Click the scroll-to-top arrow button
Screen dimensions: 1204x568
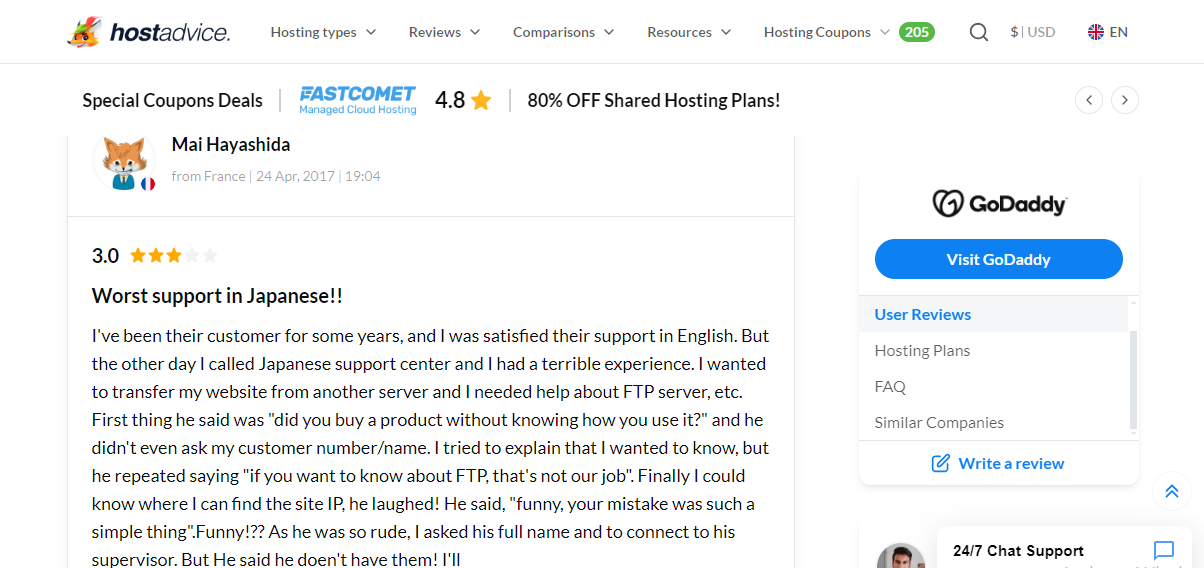coord(1171,491)
